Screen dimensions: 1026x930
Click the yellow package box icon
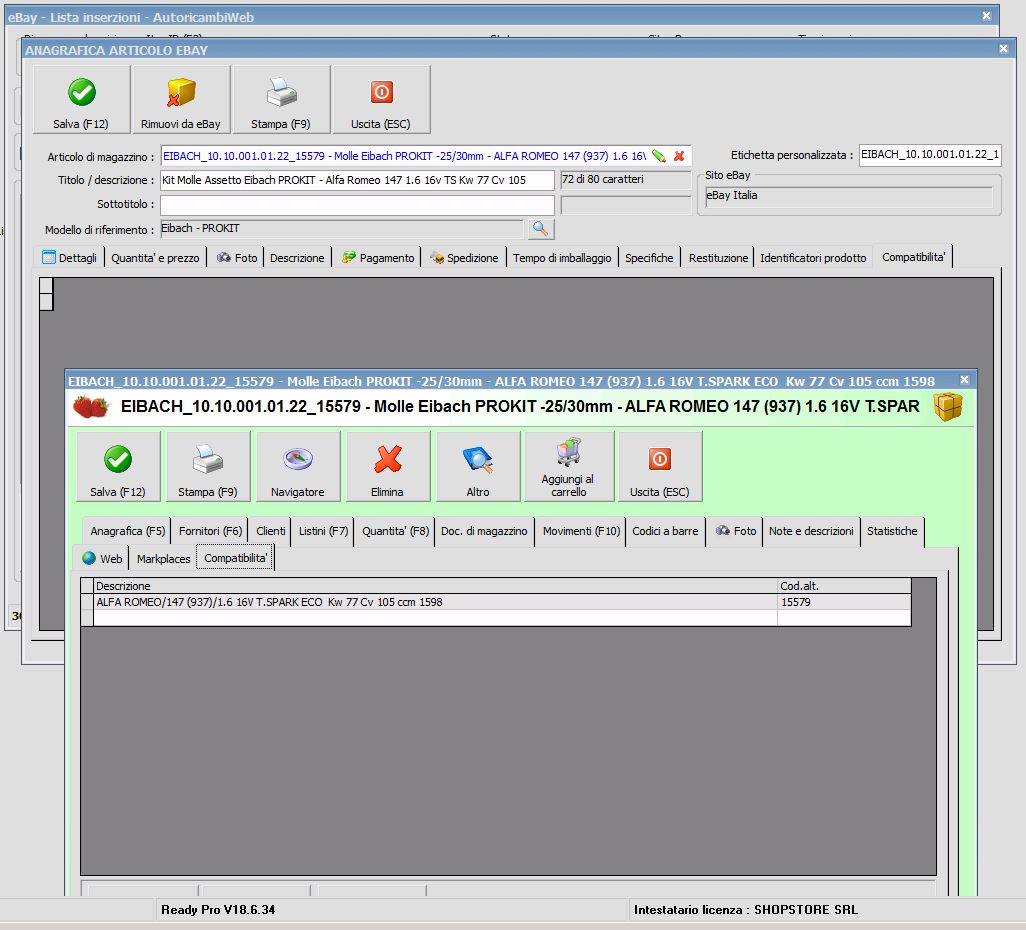pyautogui.click(x=948, y=406)
